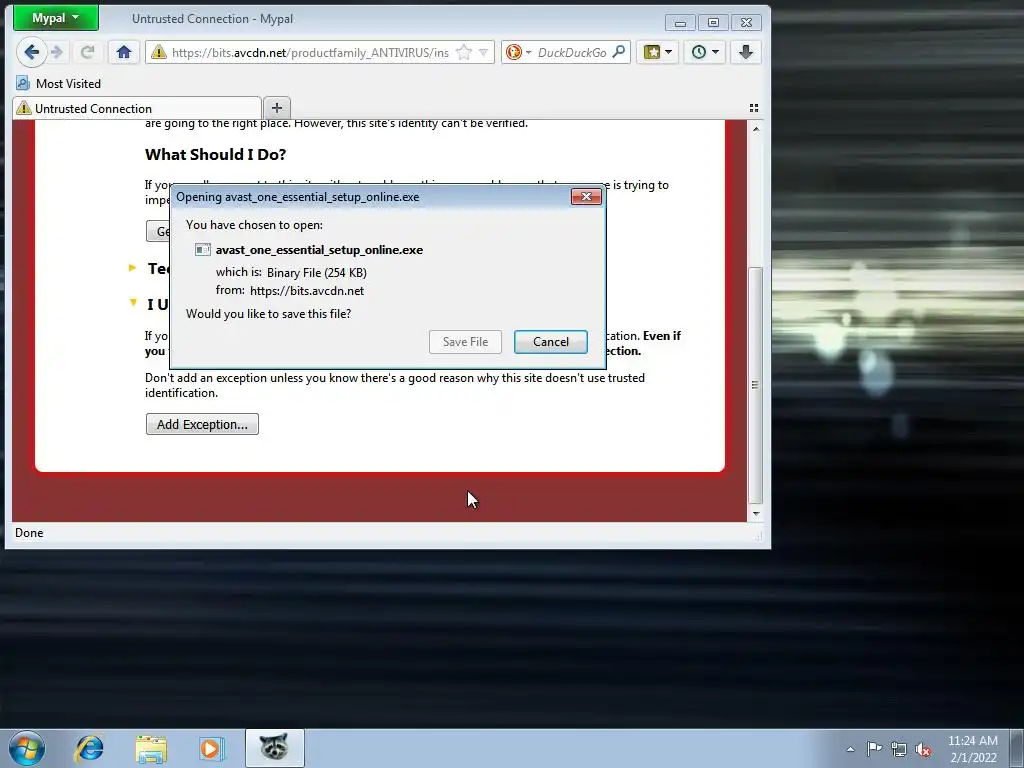The height and width of the screenshot is (768, 1024).
Task: Click the avast_one_essential_setup_online.exe filename text
Action: [319, 249]
